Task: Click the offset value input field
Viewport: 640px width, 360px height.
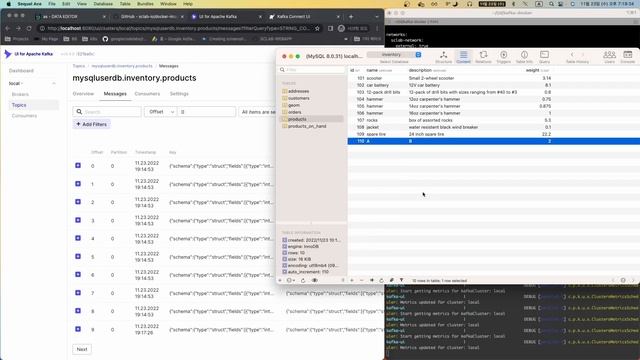Action: point(207,112)
